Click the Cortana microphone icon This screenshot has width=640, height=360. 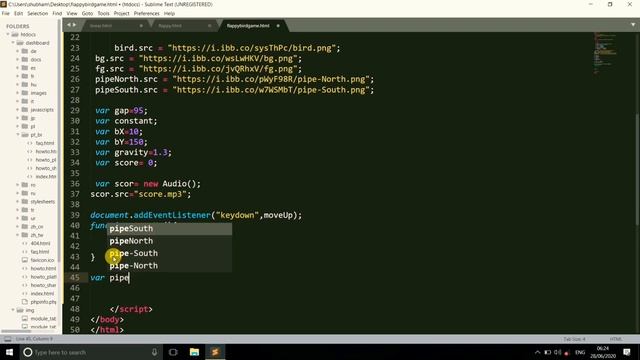pyautogui.click(x=154, y=352)
